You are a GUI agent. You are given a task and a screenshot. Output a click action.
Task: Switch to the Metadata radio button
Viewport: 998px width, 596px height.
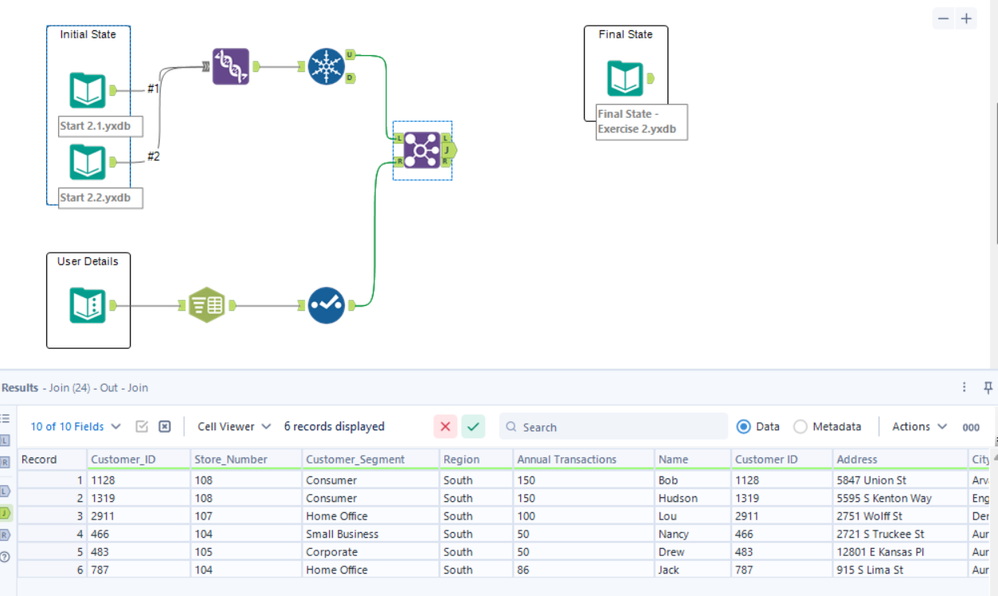[x=800, y=427]
